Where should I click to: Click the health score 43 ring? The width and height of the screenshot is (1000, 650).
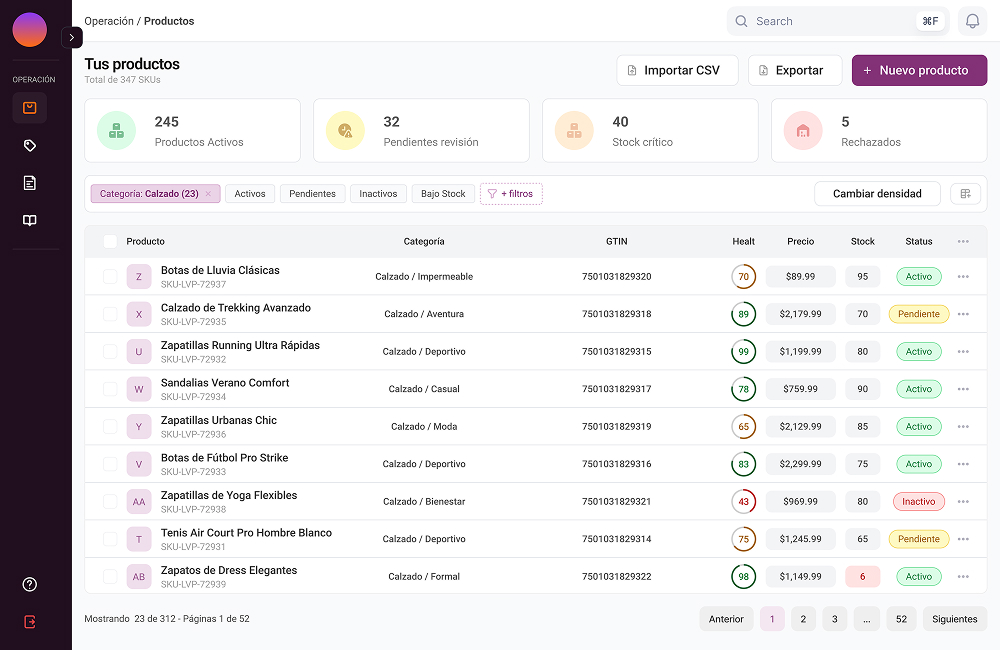tap(744, 501)
